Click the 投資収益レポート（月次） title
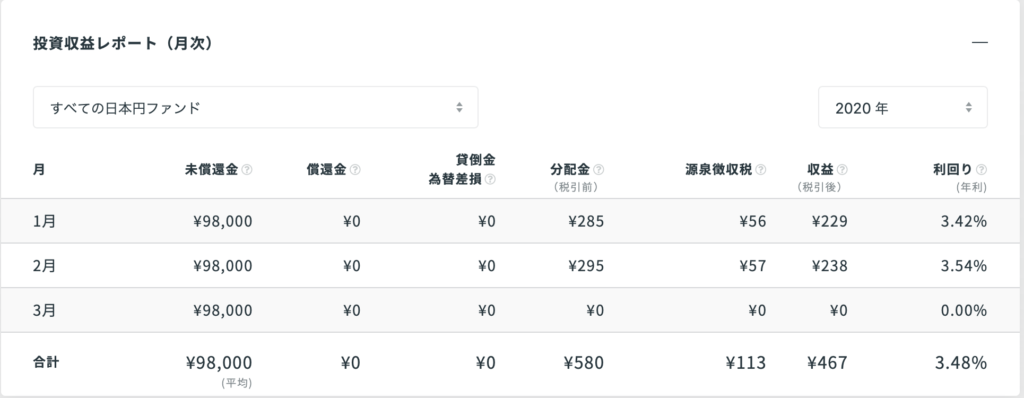 click(123, 43)
